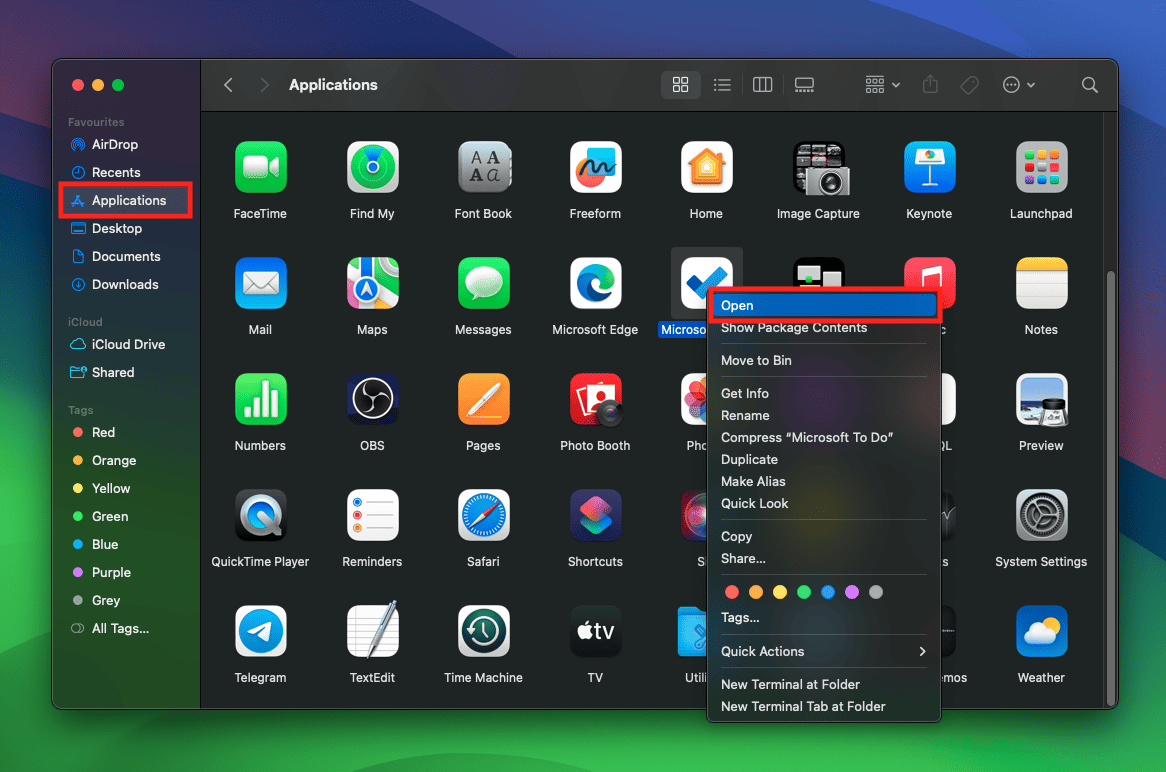Image resolution: width=1166 pixels, height=772 pixels.
Task: Click the vertical scrollbar of the Applications window
Action: 1111,487
